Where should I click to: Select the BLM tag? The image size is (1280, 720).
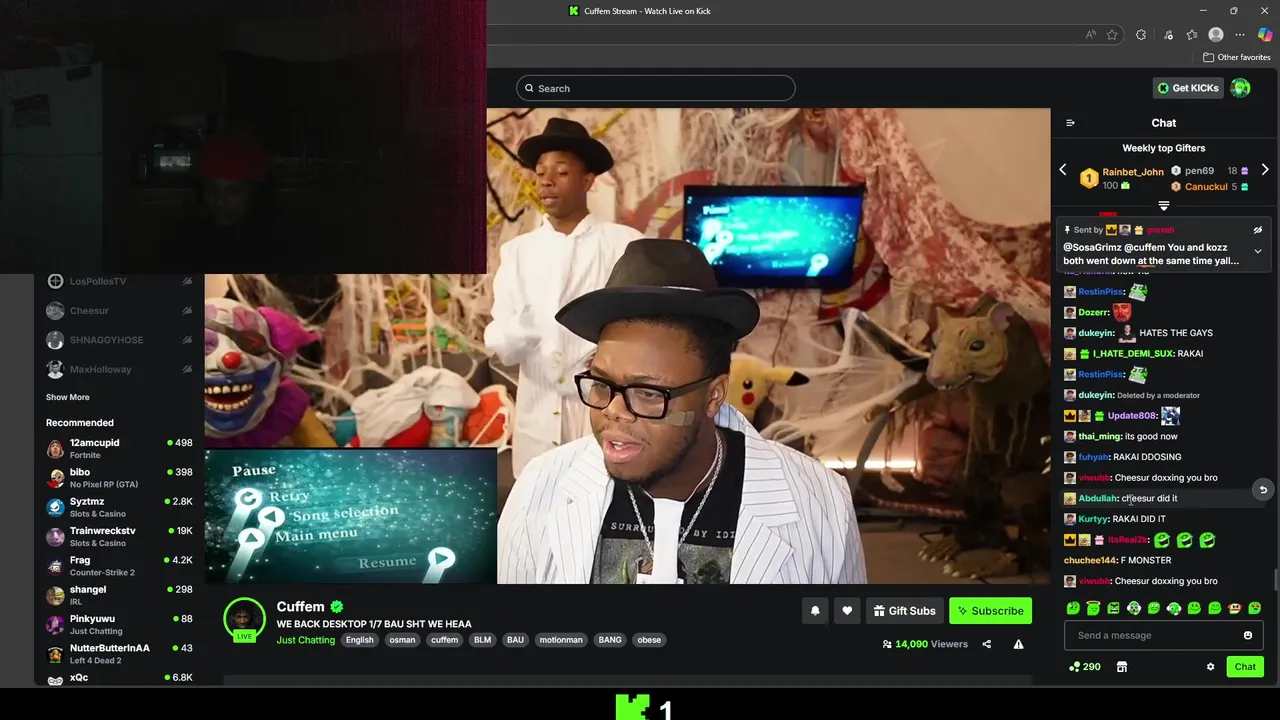[x=482, y=640]
